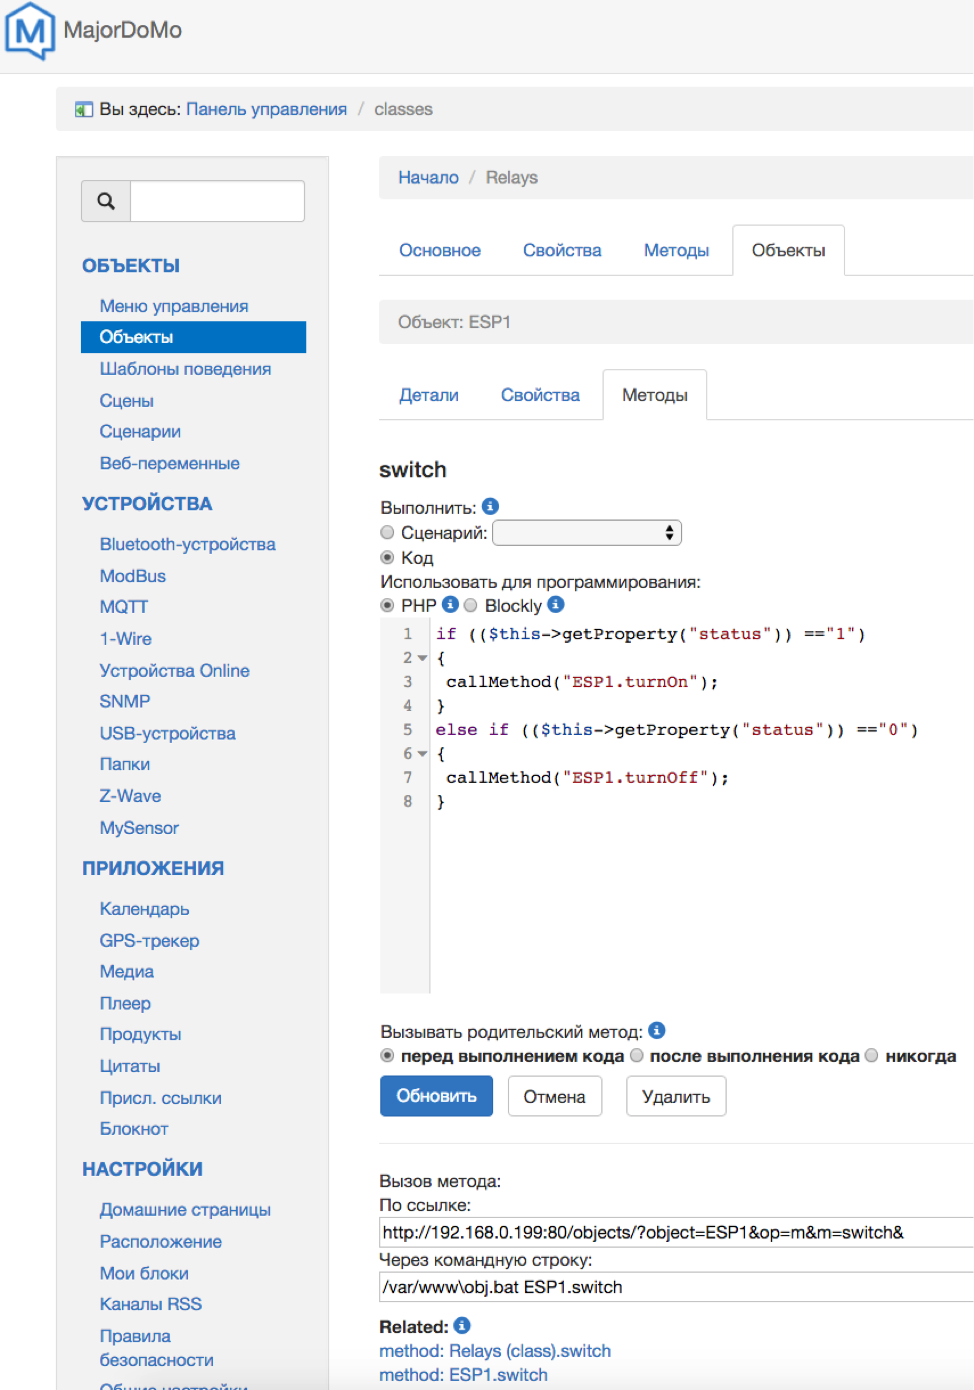Click the MajorDoMo logo icon
The width and height of the screenshot is (974, 1390).
click(30, 30)
